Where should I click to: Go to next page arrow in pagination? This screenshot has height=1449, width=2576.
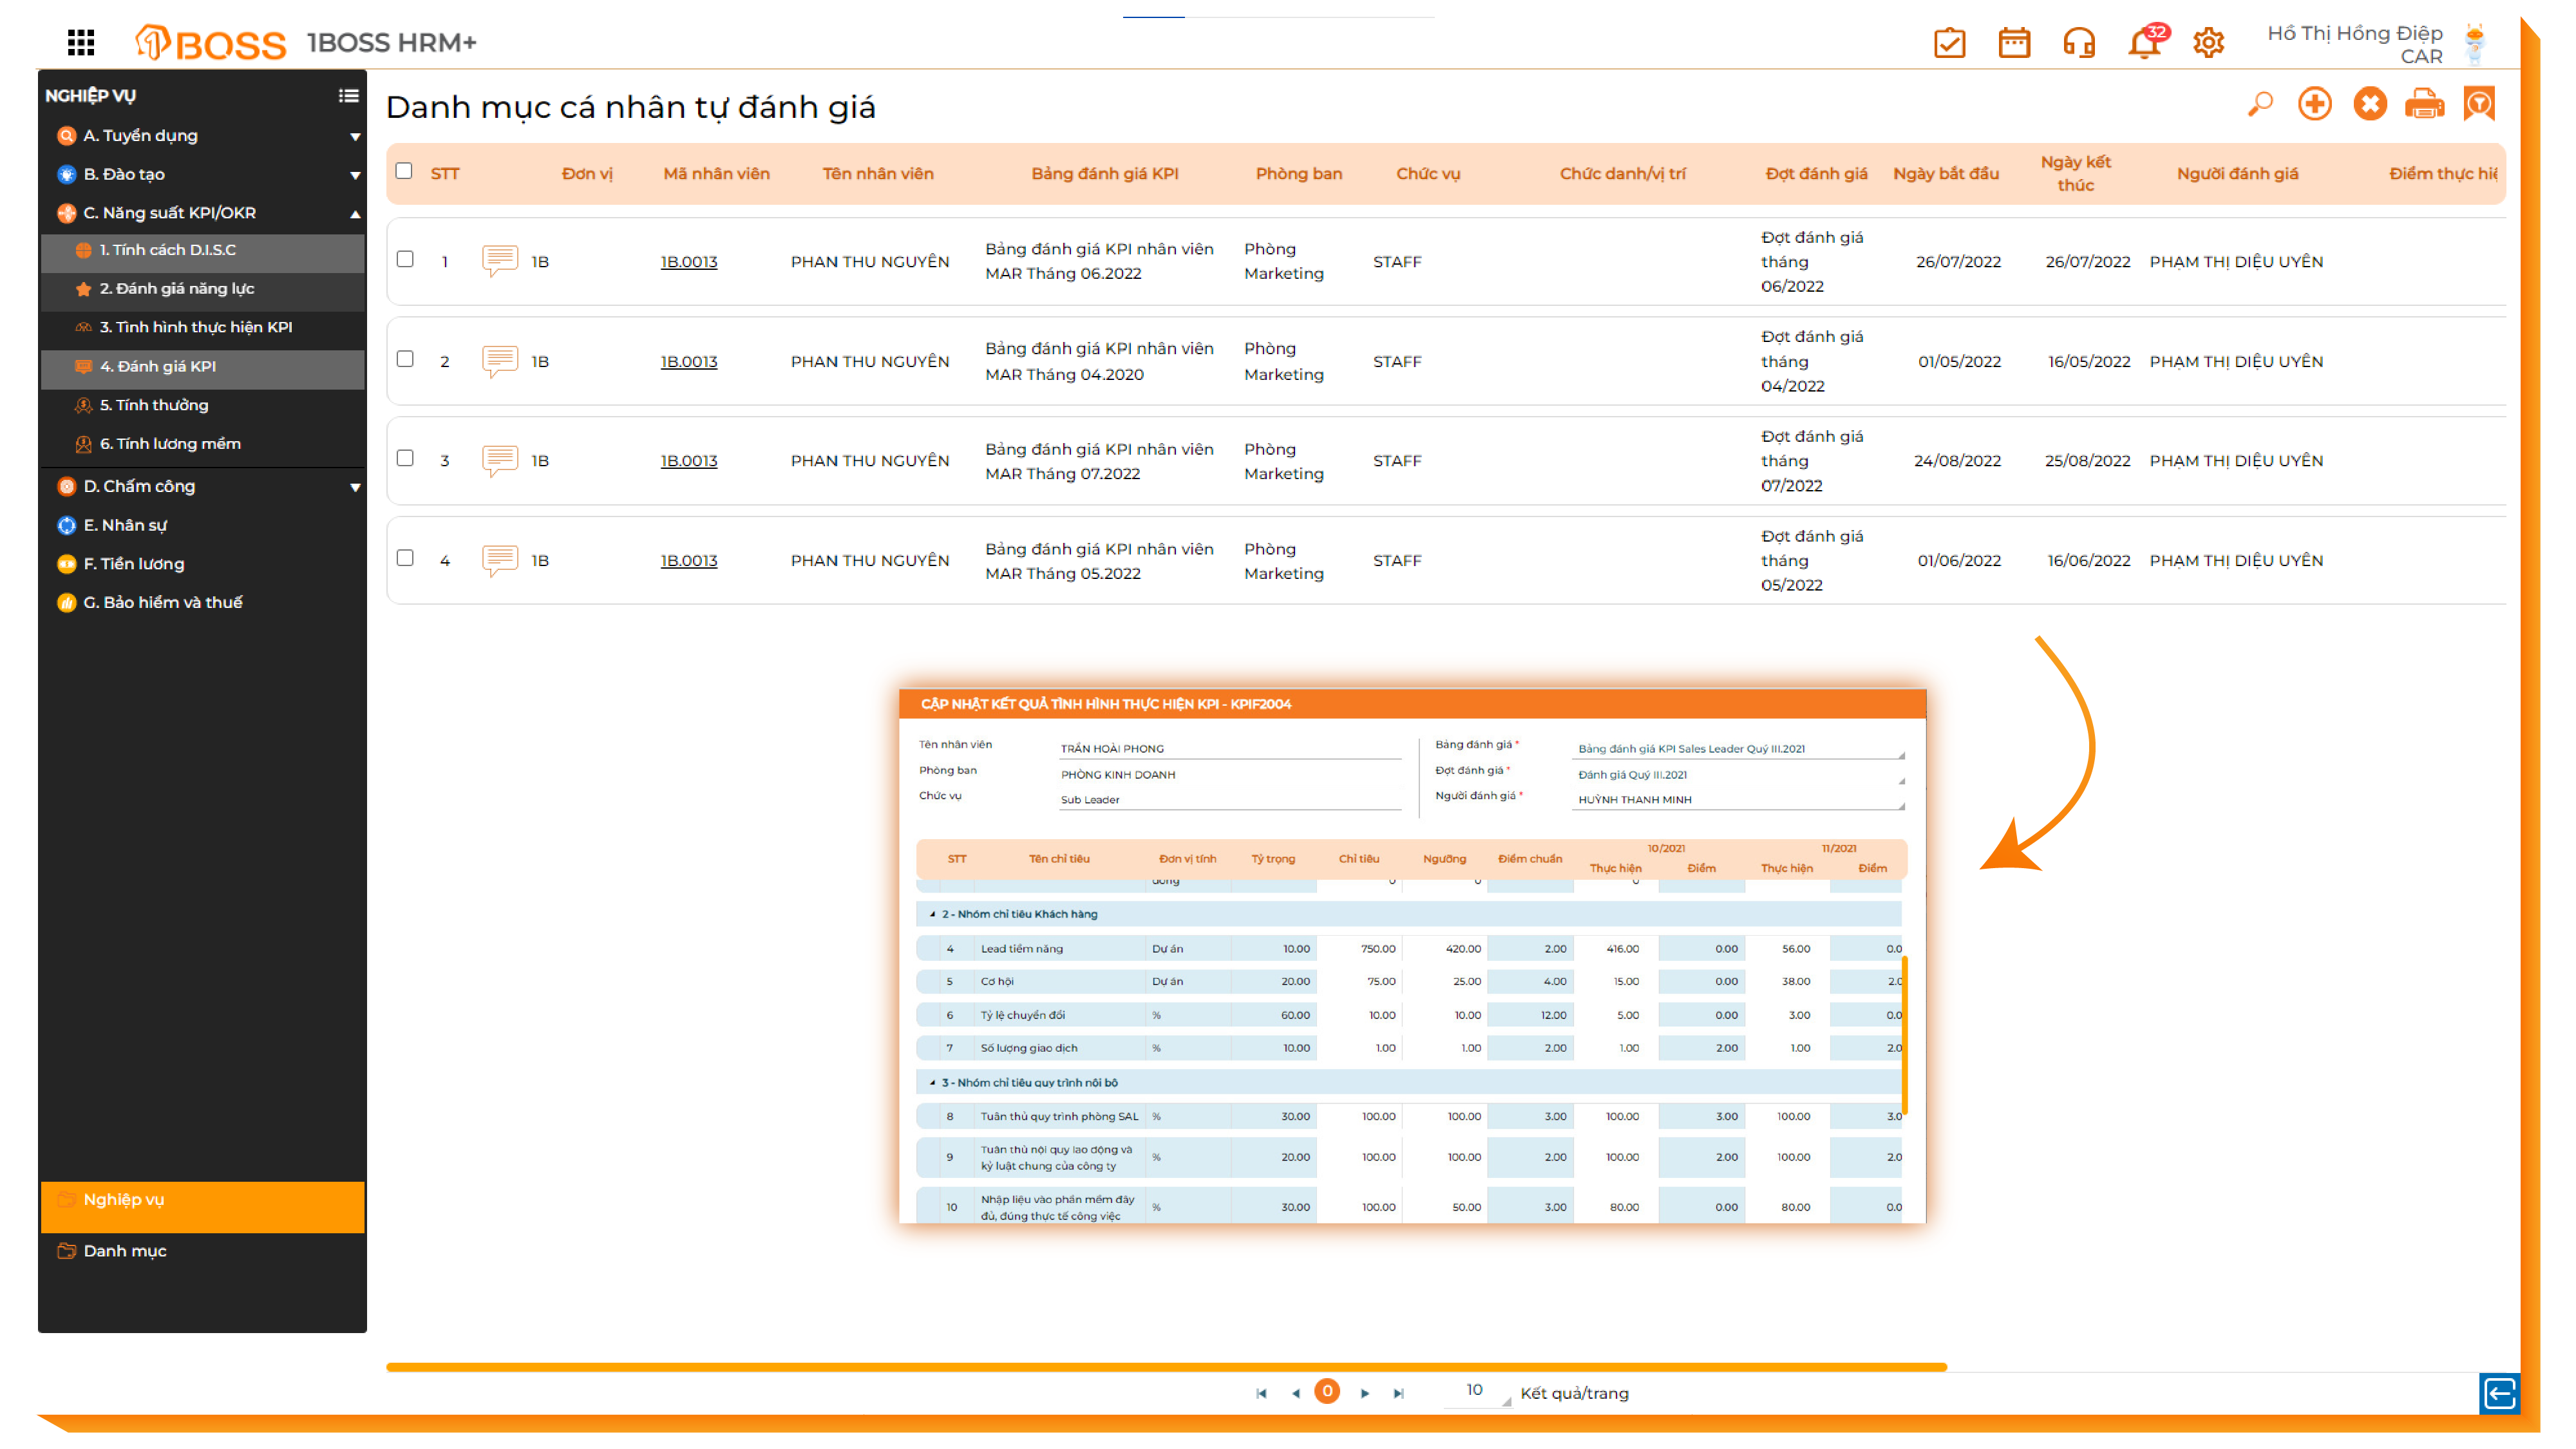pos(1364,1393)
